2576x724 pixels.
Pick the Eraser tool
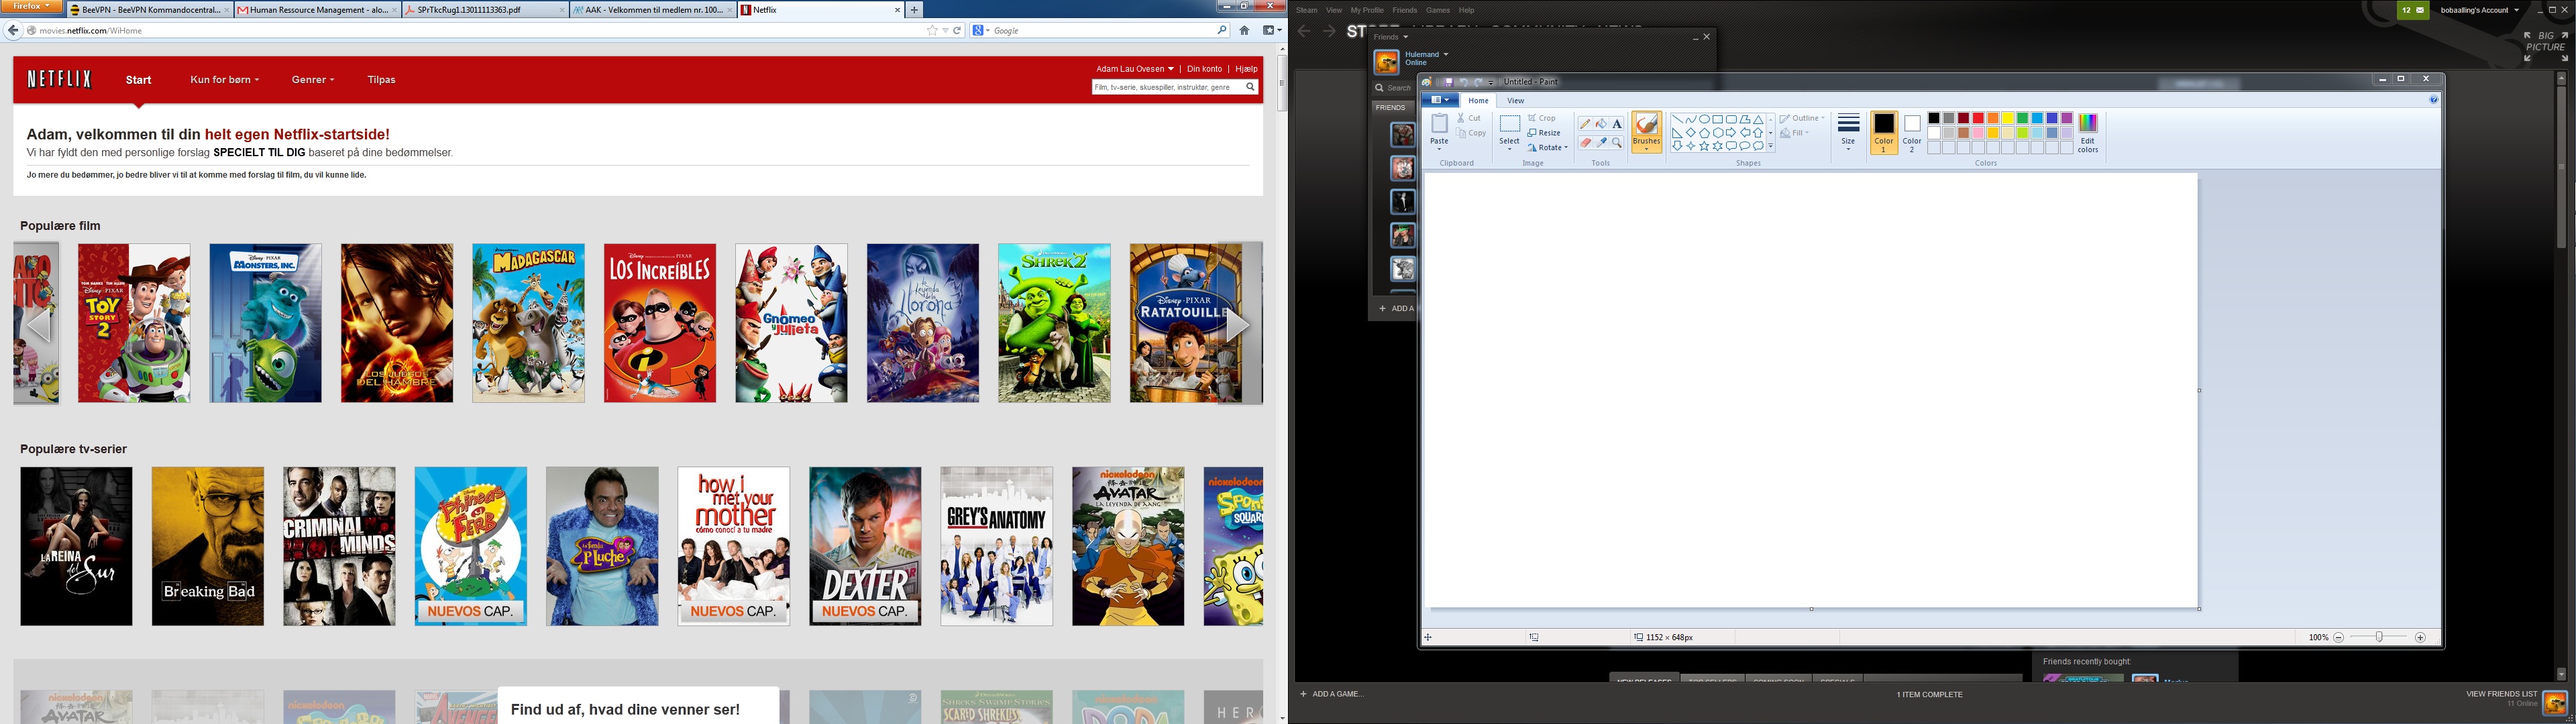[1585, 143]
